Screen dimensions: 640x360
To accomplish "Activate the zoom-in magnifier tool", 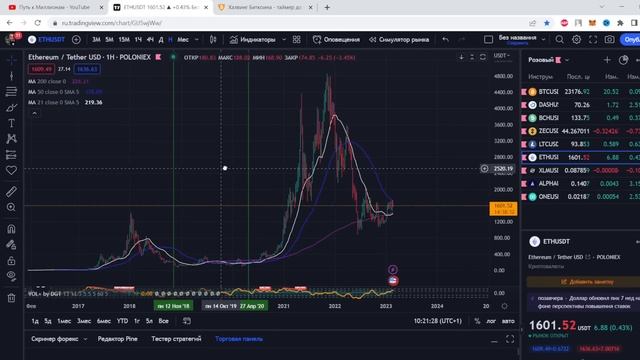I will pyautogui.click(x=11, y=207).
